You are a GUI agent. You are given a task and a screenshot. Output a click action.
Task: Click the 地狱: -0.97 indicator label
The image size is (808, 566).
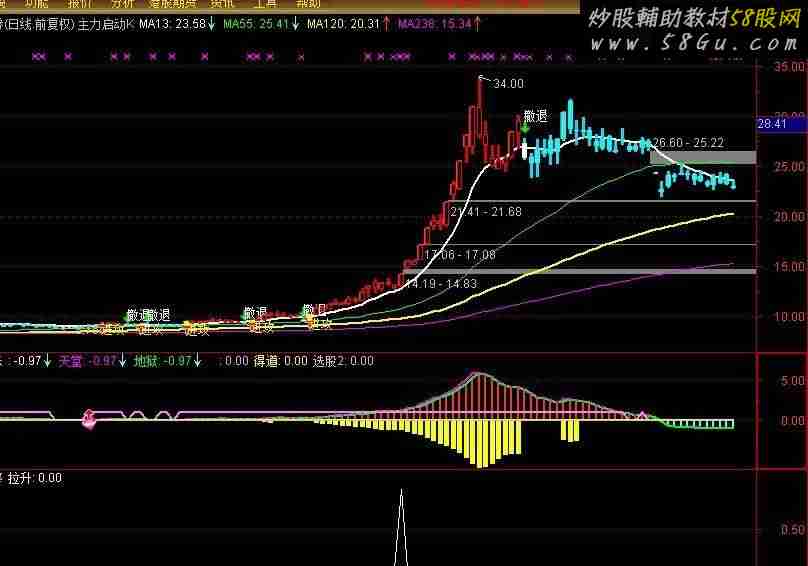click(162, 361)
